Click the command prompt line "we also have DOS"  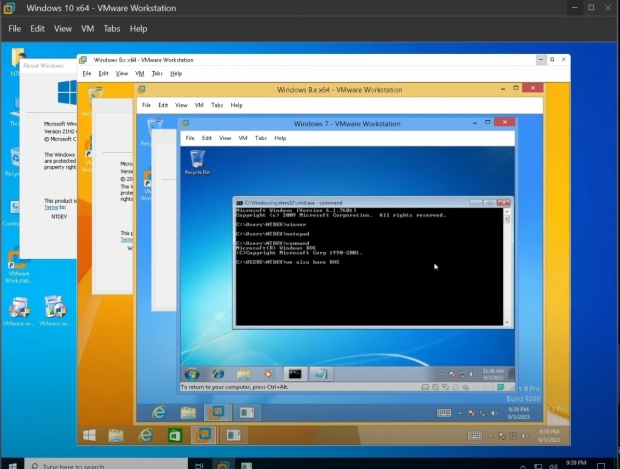(287, 262)
